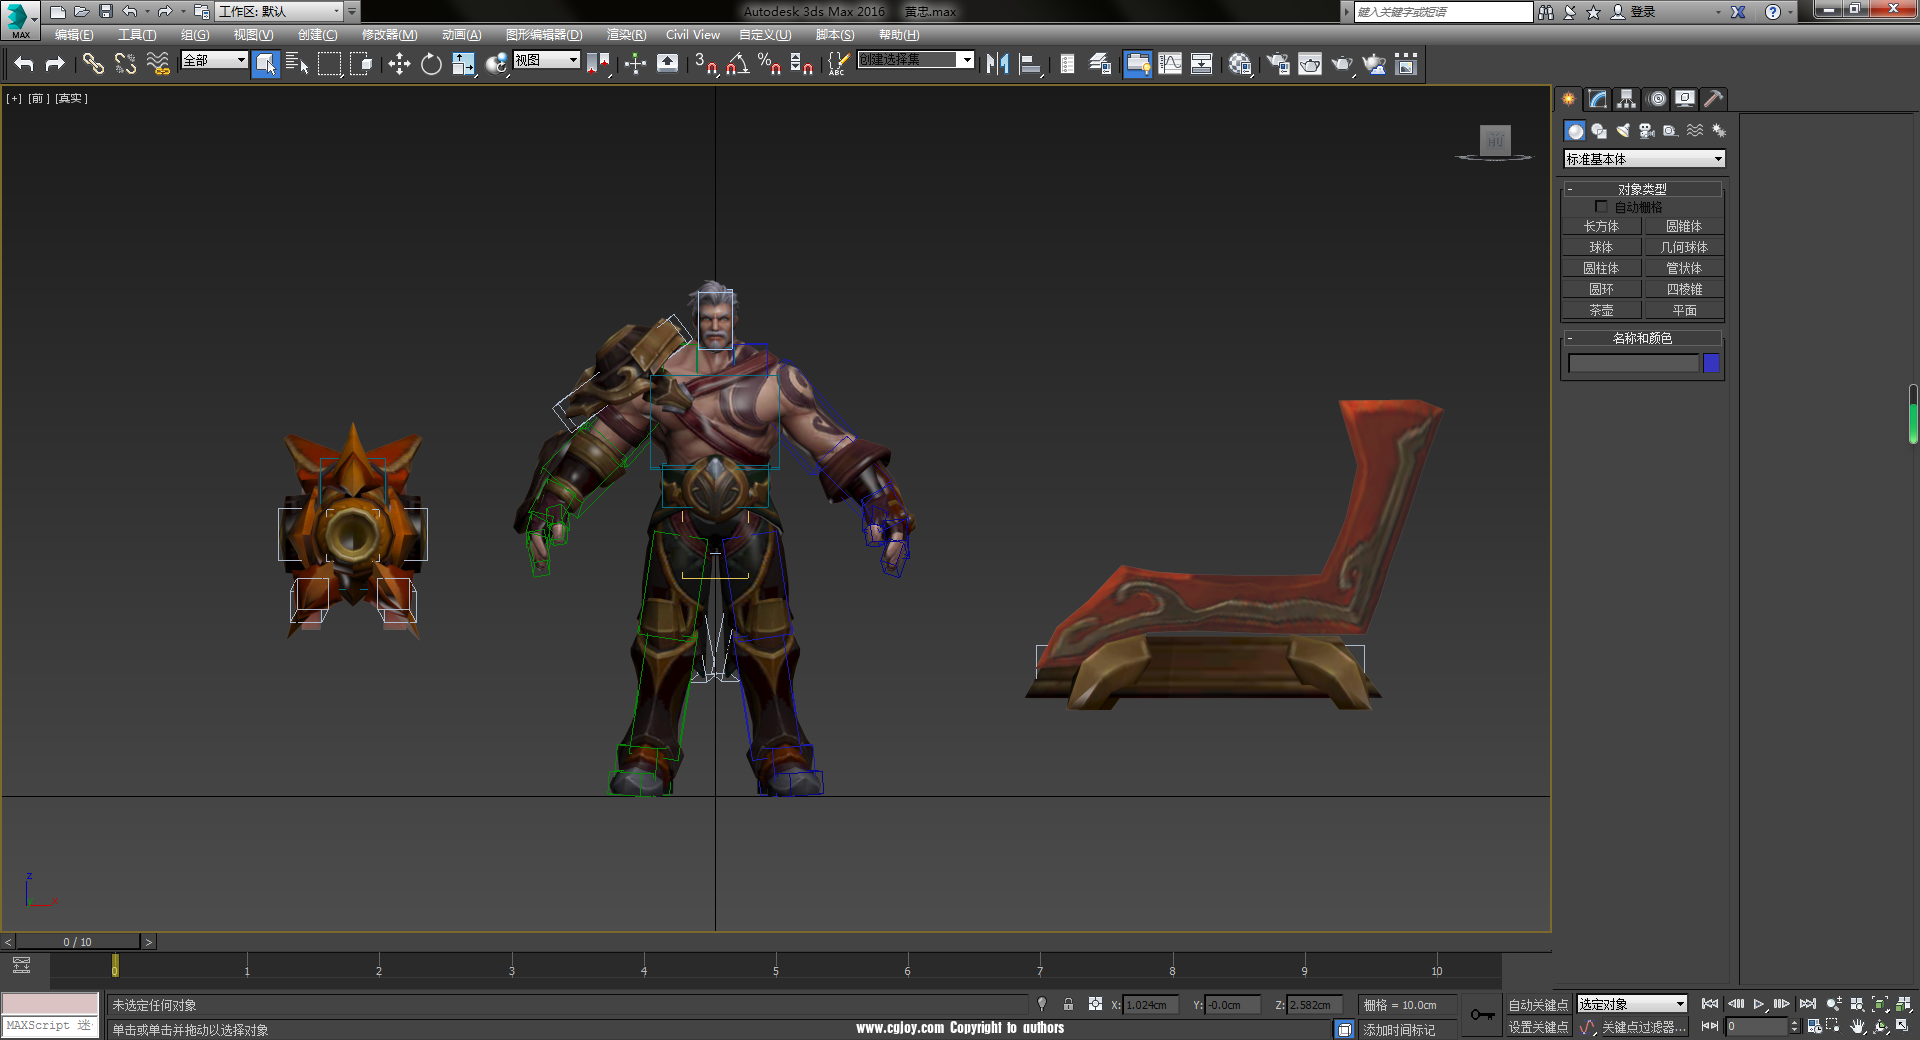Open the 渲染(R) menu

pos(626,35)
